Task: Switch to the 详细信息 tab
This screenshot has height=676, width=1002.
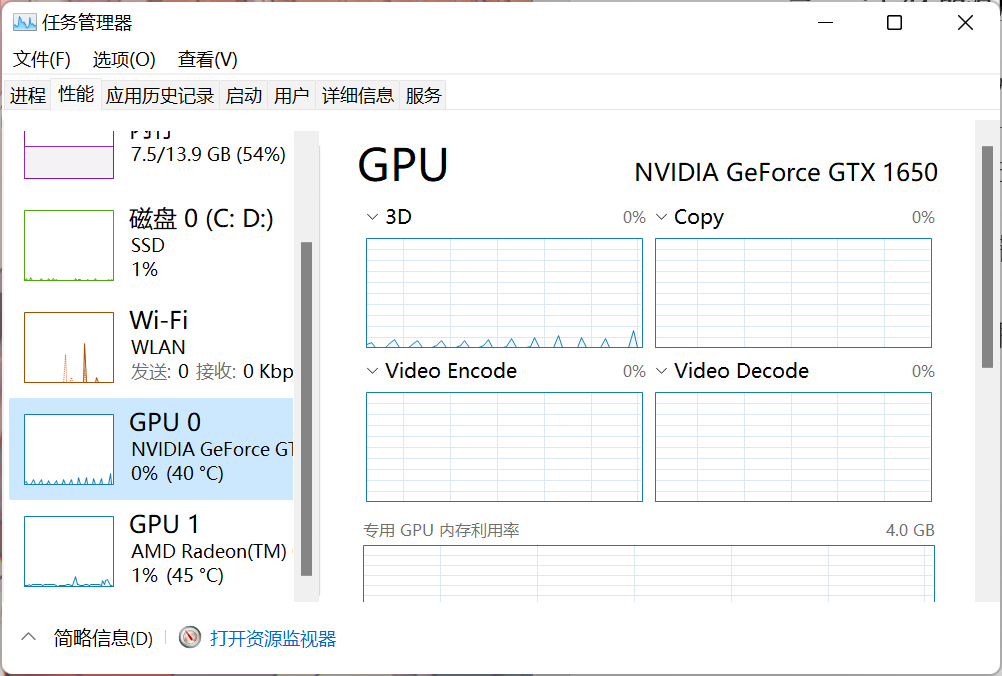Action: 357,96
